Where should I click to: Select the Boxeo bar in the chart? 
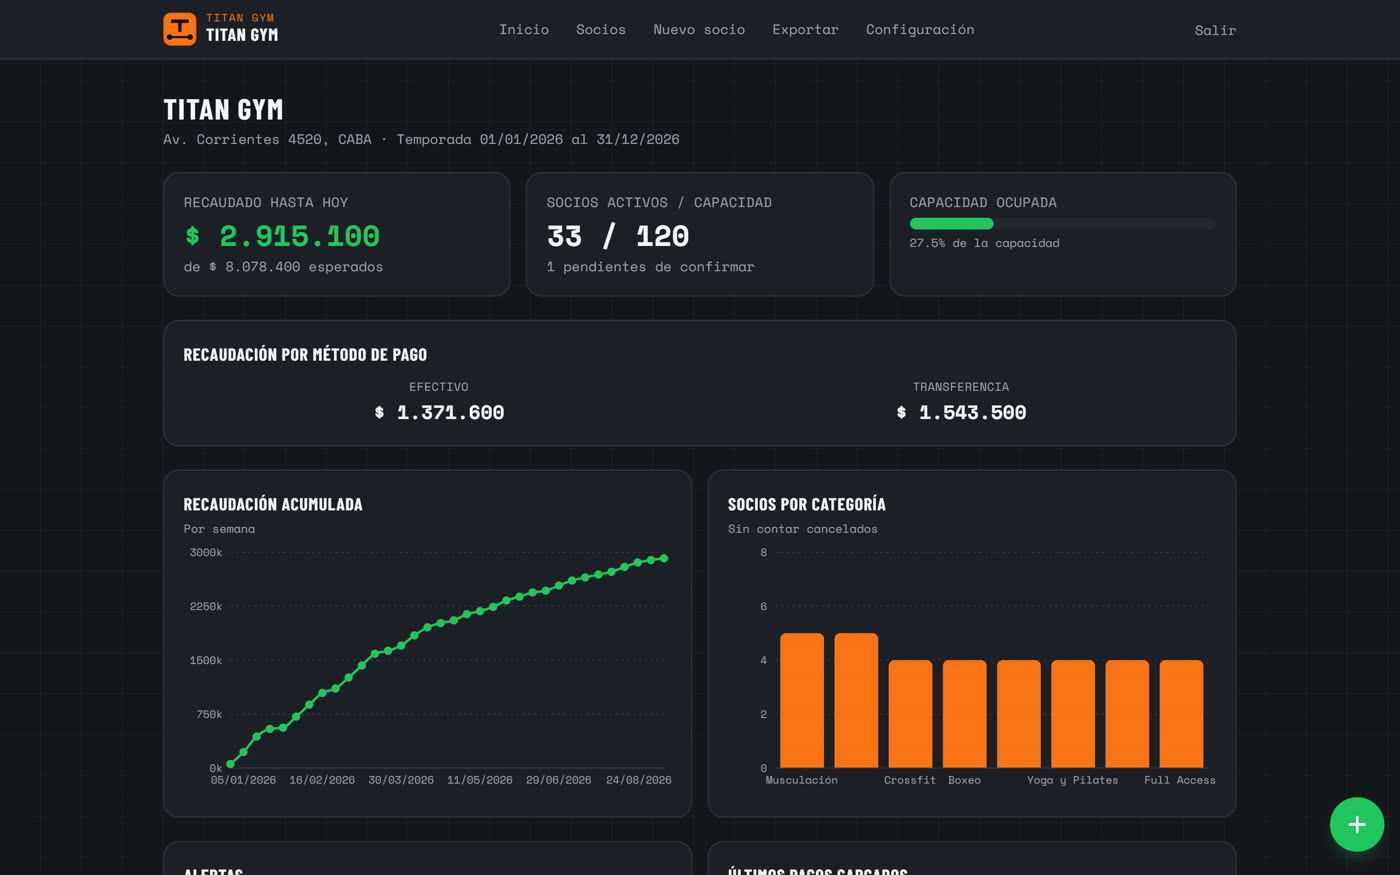coord(965,714)
